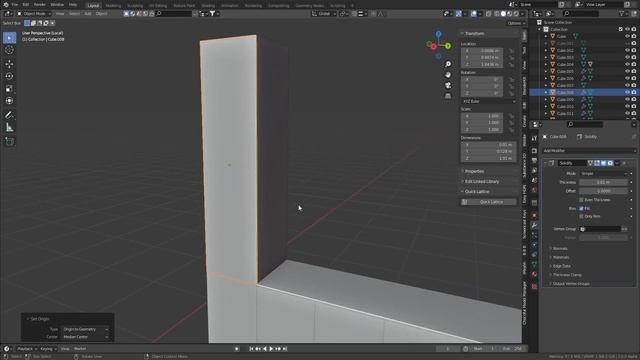This screenshot has width=640, height=360.
Task: Jump to timeline end frame
Action: point(285,349)
